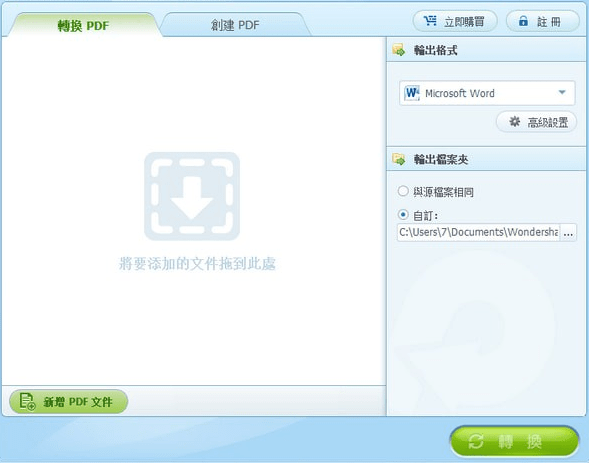Click the padlock icon on 註冊 button

(x=523, y=21)
